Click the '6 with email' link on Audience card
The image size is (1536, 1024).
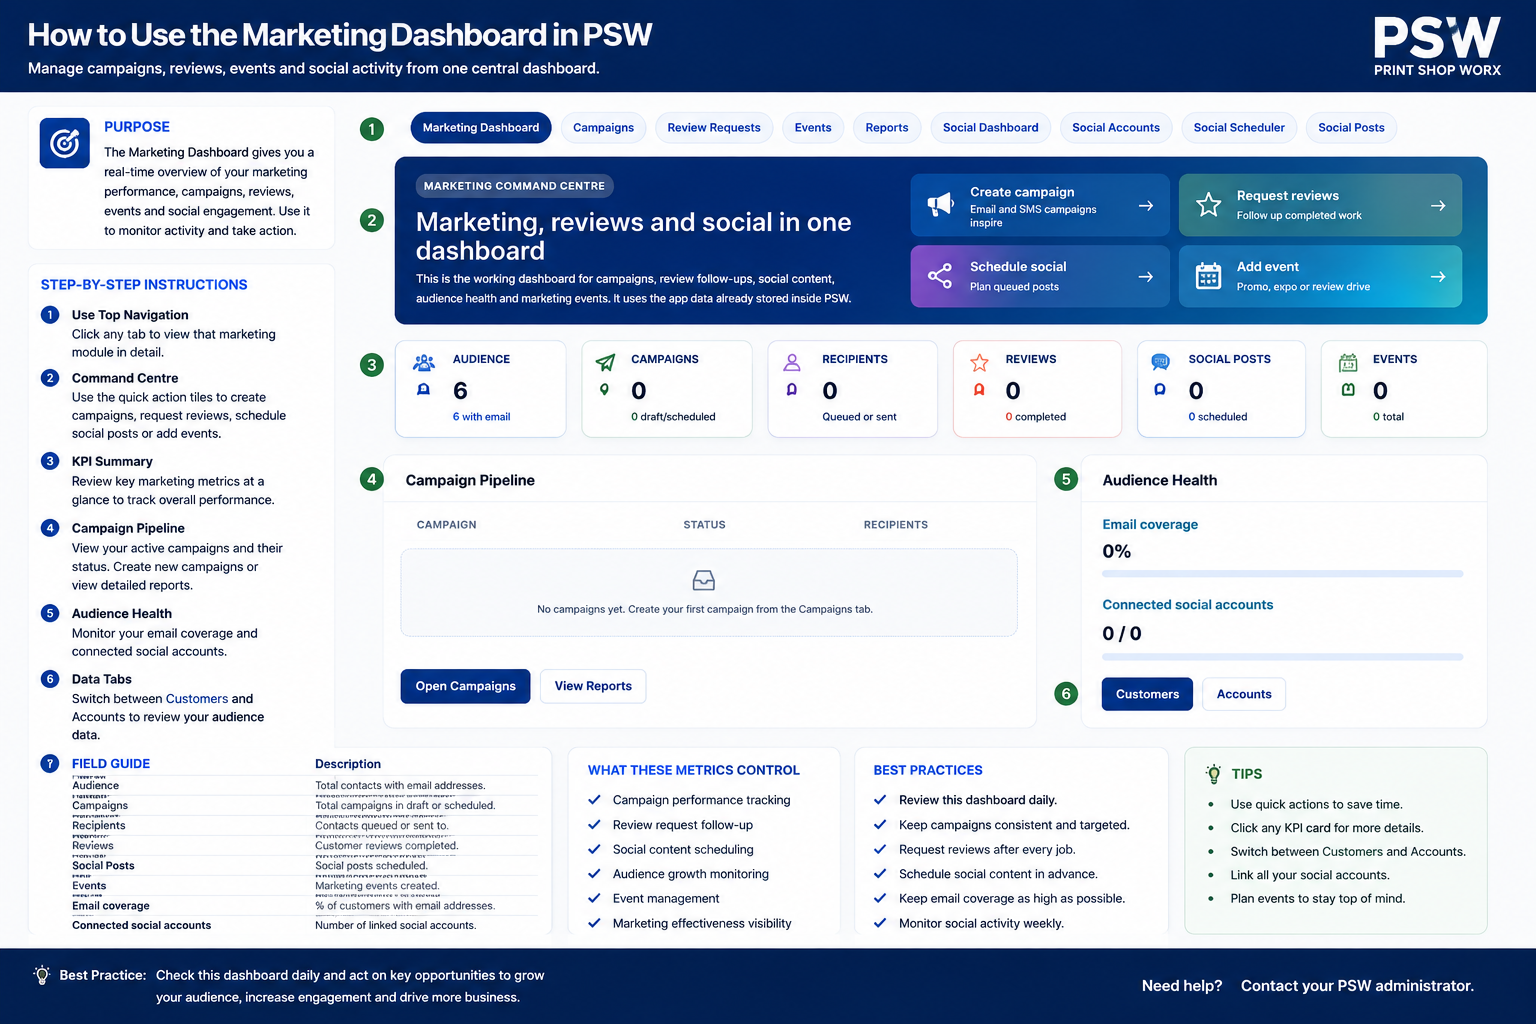481,417
